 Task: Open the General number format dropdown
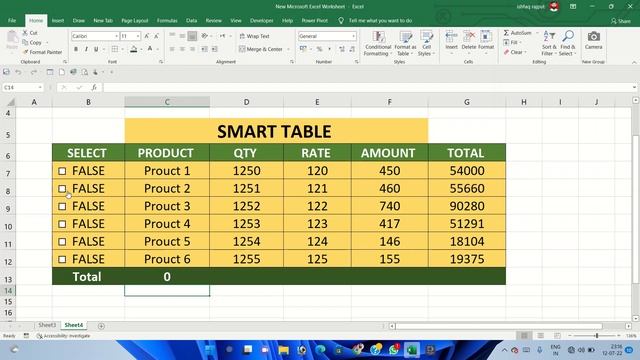coord(353,36)
